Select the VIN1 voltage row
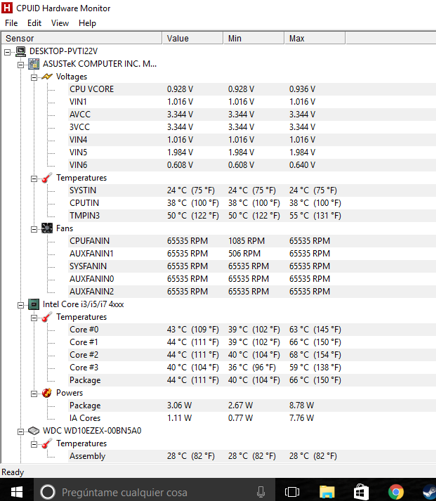Viewport: 436px width, 501px height. coord(252,102)
